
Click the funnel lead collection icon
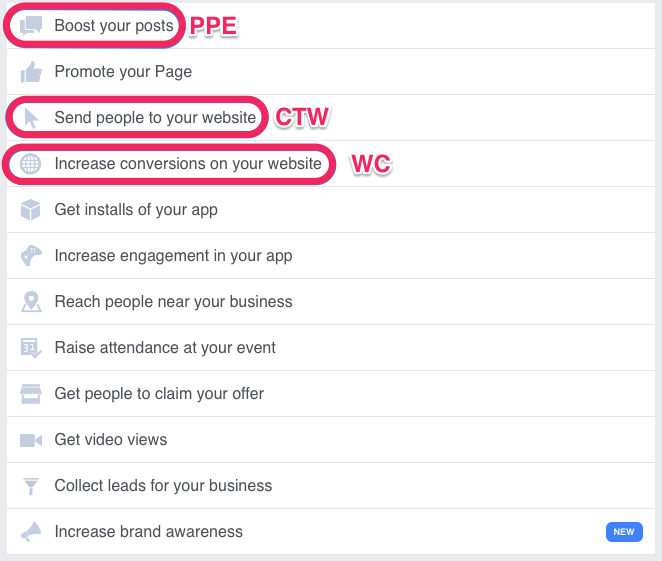point(31,486)
